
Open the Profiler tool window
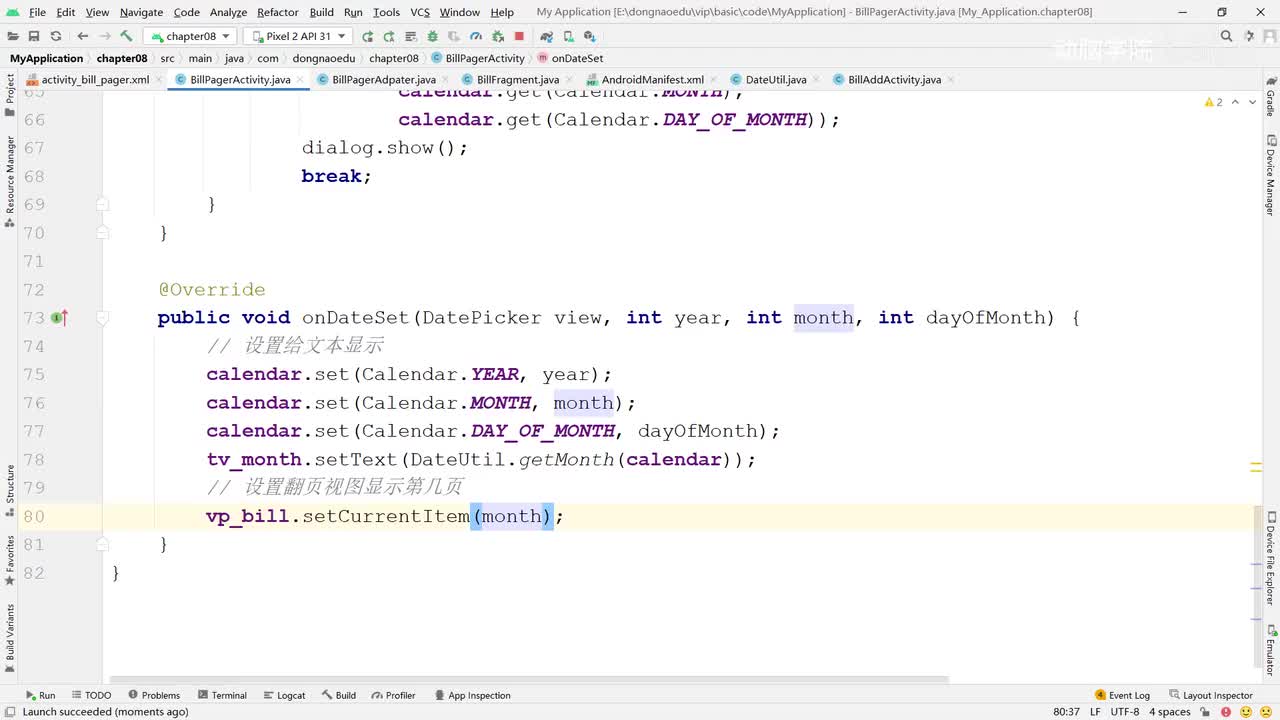tap(393, 695)
